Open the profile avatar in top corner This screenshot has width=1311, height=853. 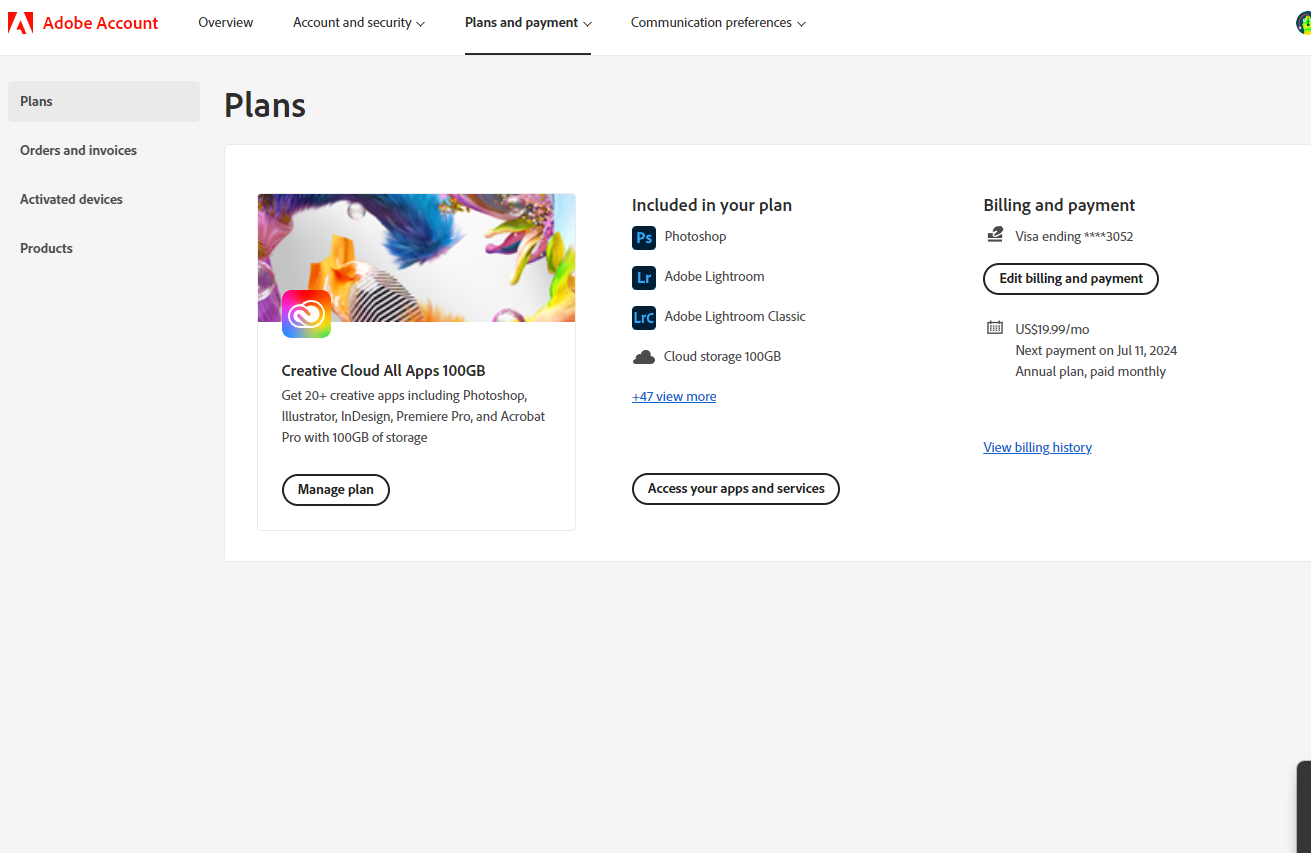pyautogui.click(x=1302, y=23)
